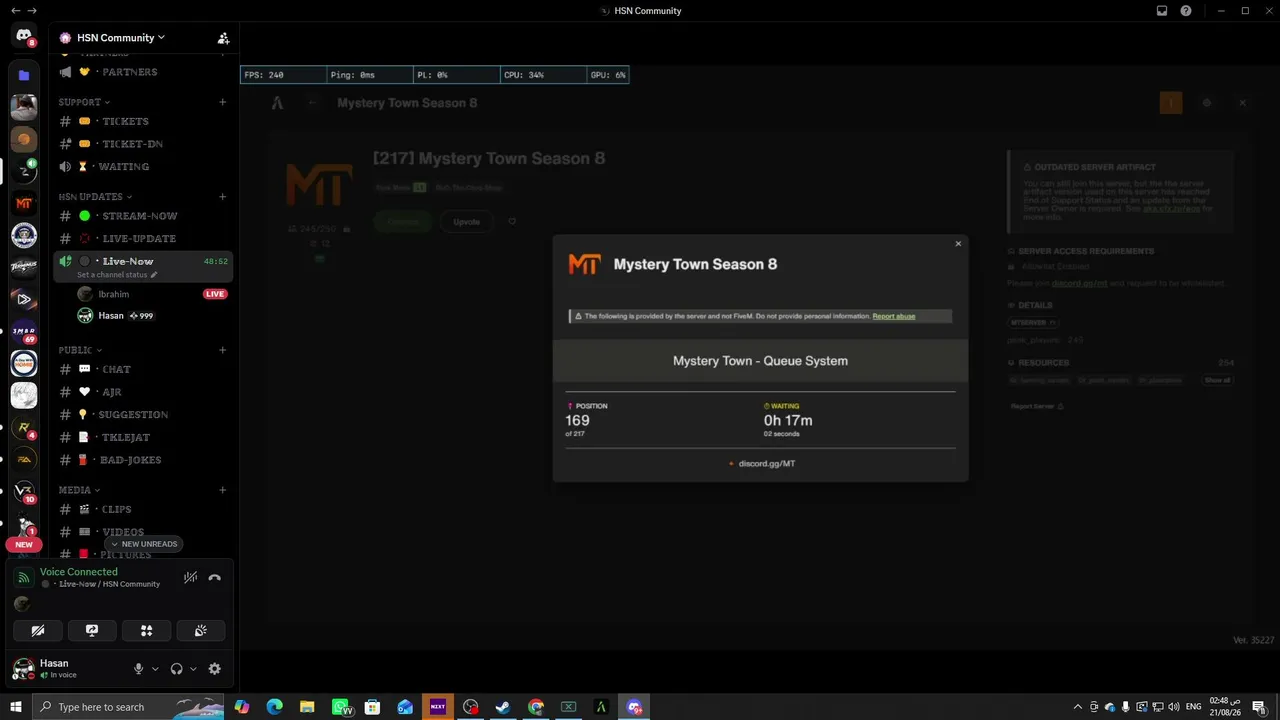
Task: Open the STREAM-NOW channel
Action: [x=143, y=216]
